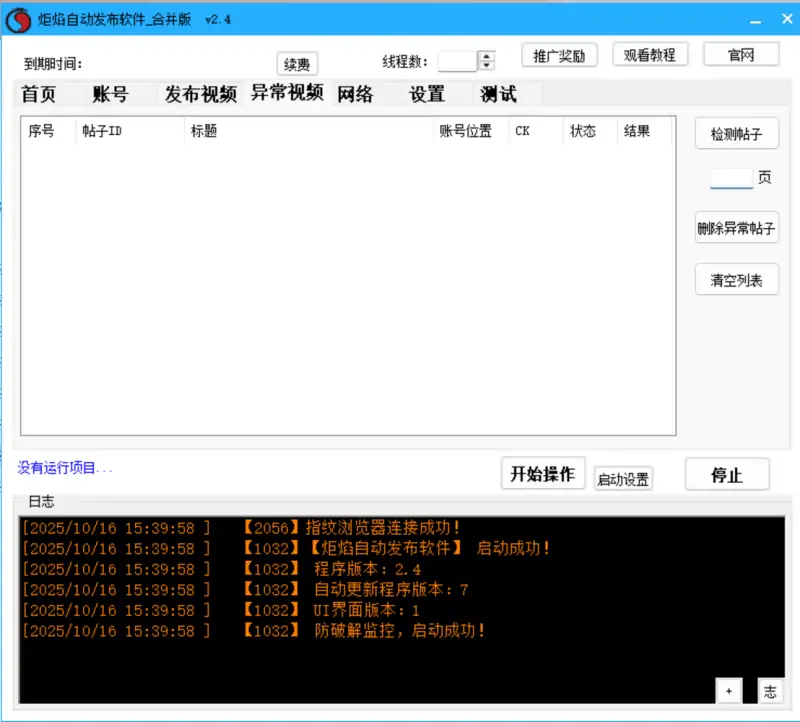Switch to the 首页 tab
The image size is (800, 722).
[x=39, y=95]
